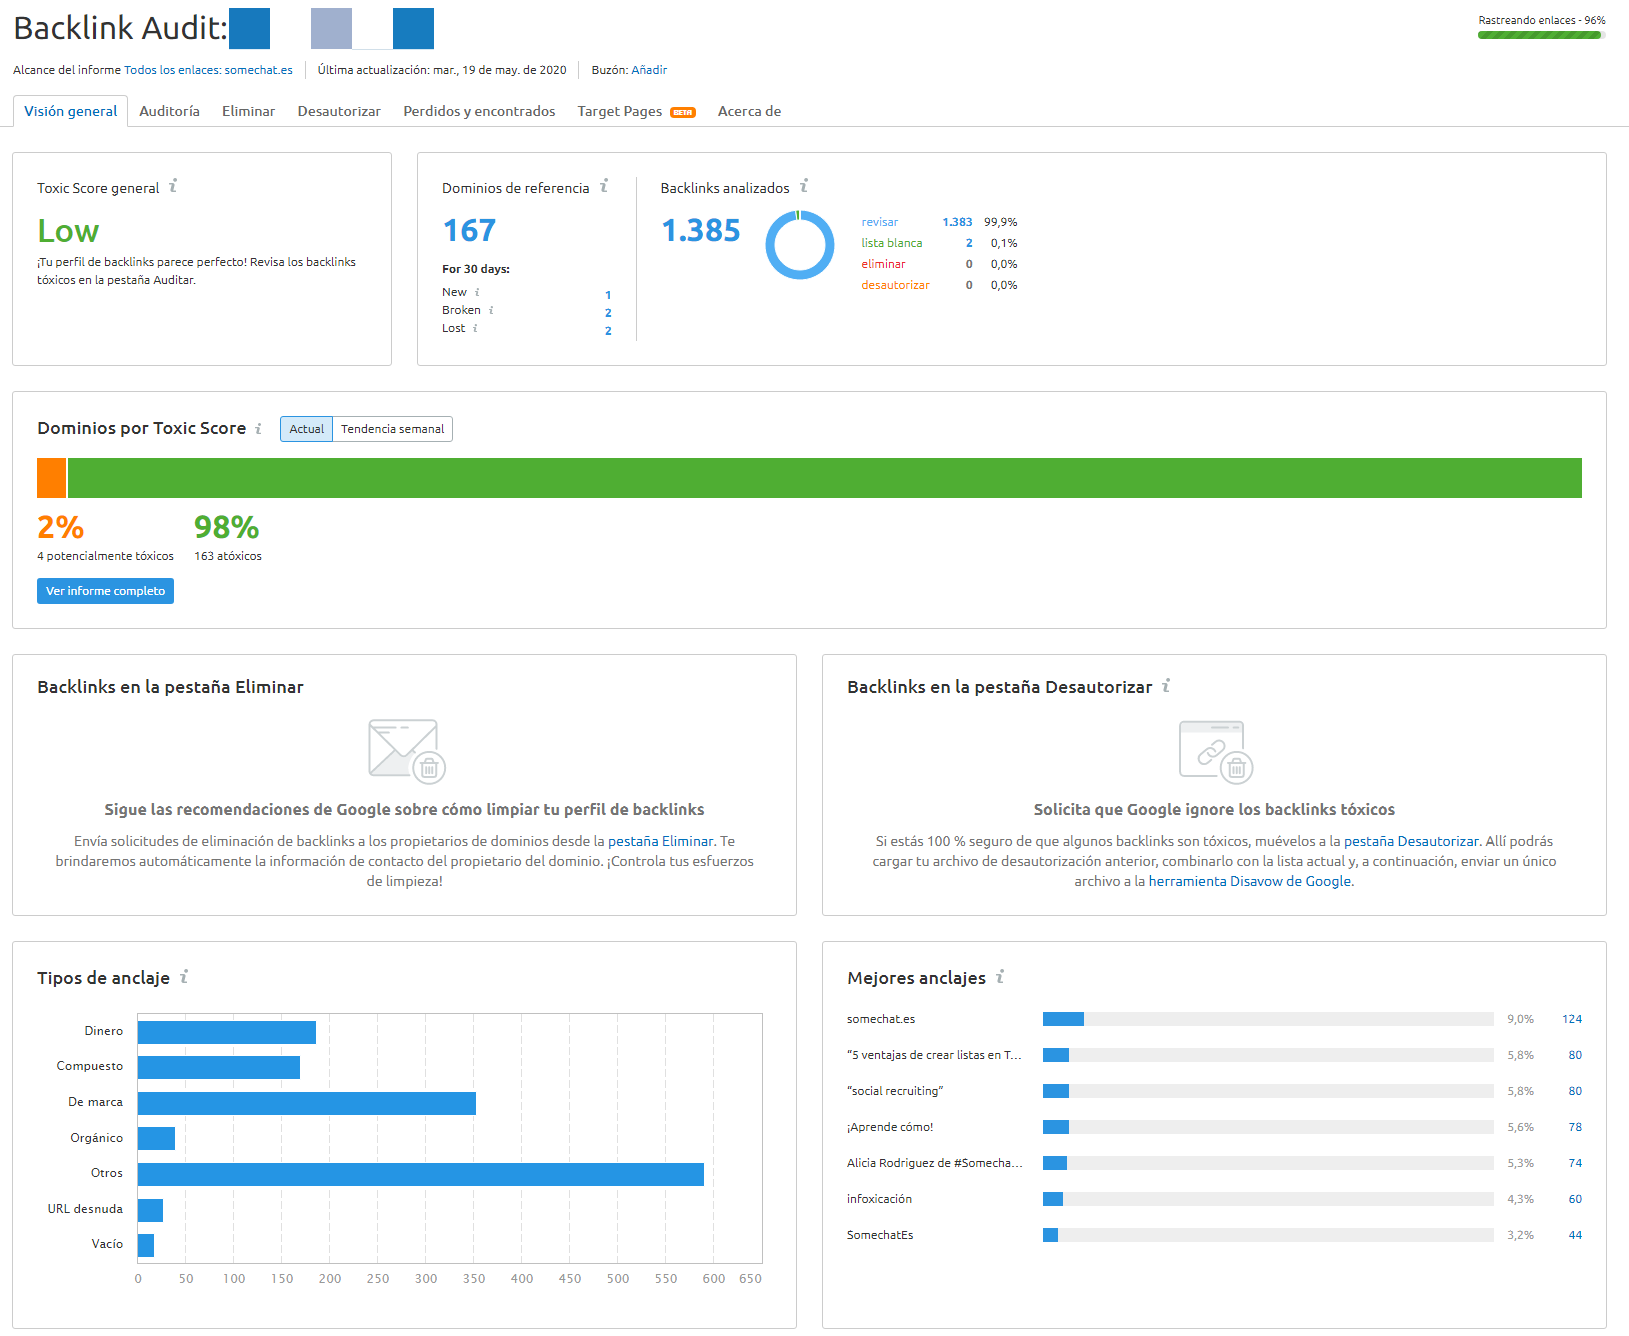This screenshot has width=1629, height=1336.
Task: Click the lista blanca count 2
Action: pyautogui.click(x=969, y=243)
